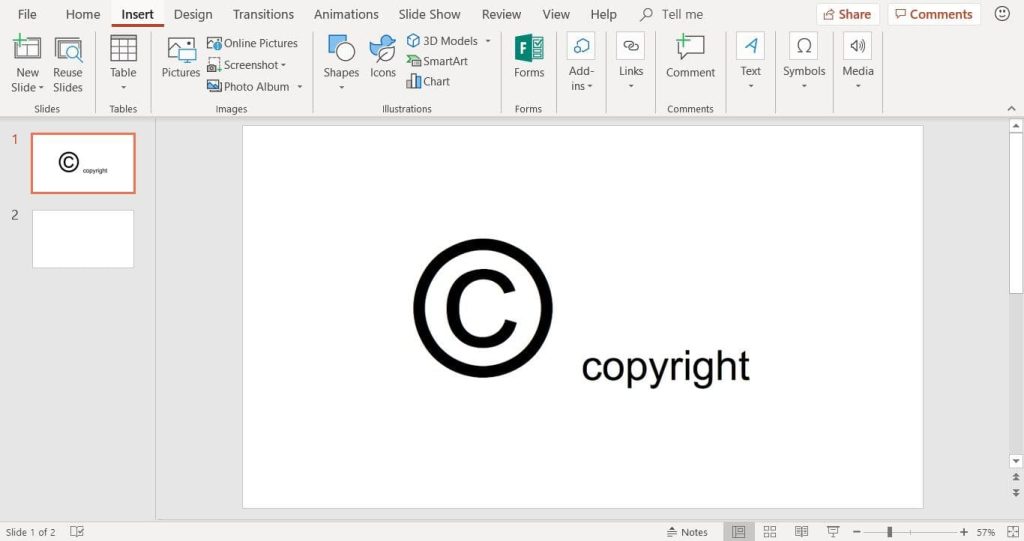This screenshot has height=541, width=1024.
Task: Click the zoom slider handle
Action: (x=889, y=532)
